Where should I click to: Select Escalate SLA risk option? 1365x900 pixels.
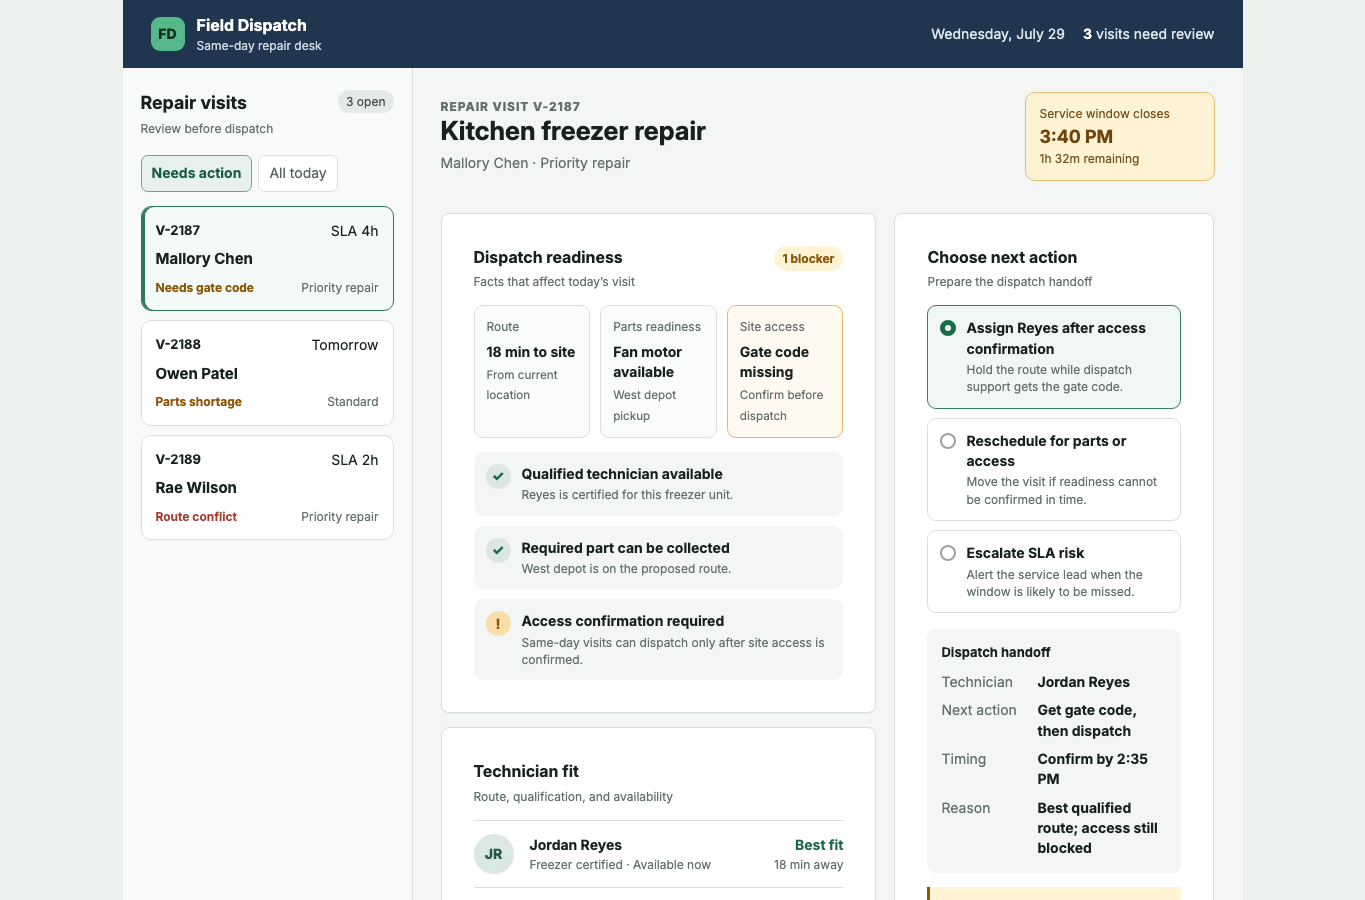click(1054, 571)
